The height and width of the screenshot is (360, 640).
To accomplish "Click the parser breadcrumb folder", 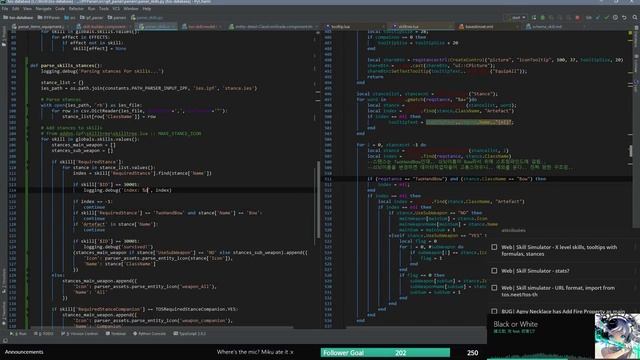I will coord(117,18).
